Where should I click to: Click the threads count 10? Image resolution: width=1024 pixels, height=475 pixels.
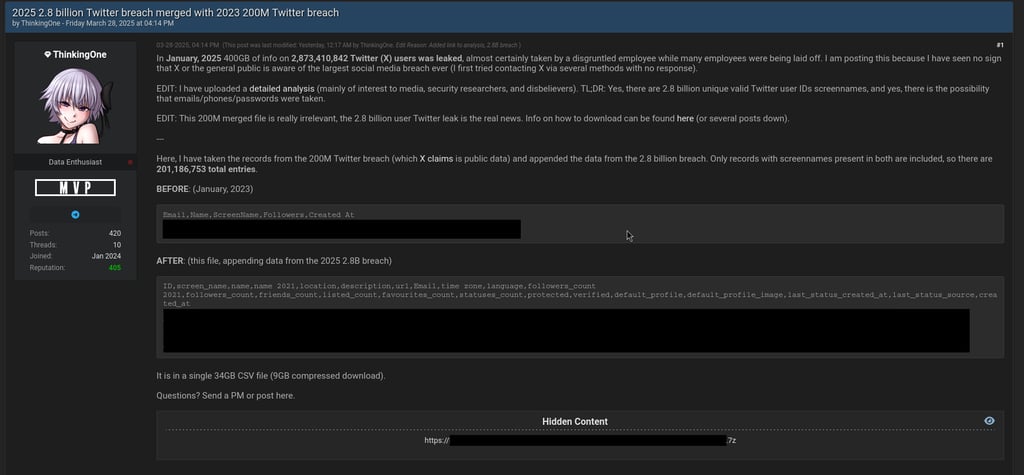(x=117, y=245)
